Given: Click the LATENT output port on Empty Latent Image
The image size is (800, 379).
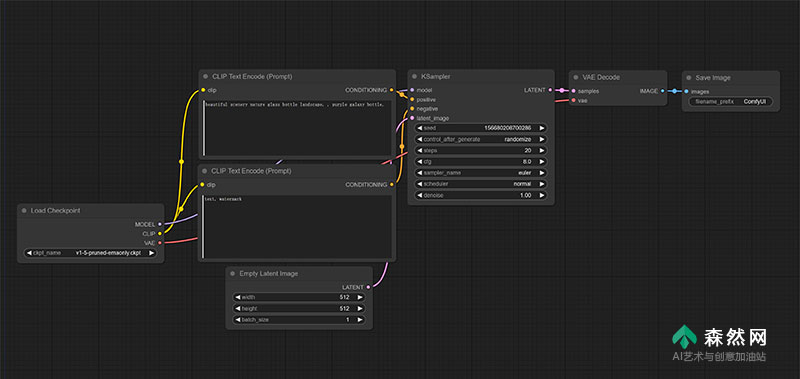Looking at the screenshot, I should [x=368, y=287].
